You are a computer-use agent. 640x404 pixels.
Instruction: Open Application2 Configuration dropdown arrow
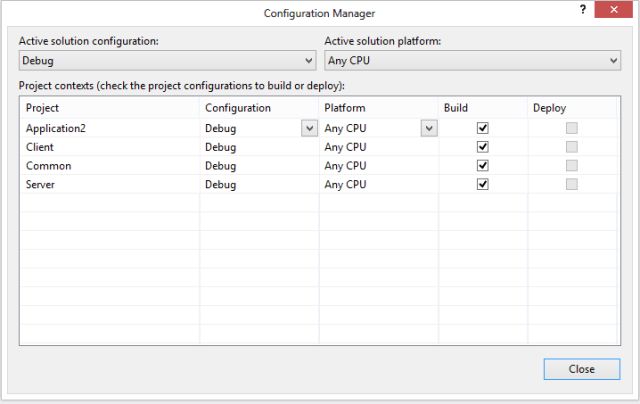click(308, 128)
